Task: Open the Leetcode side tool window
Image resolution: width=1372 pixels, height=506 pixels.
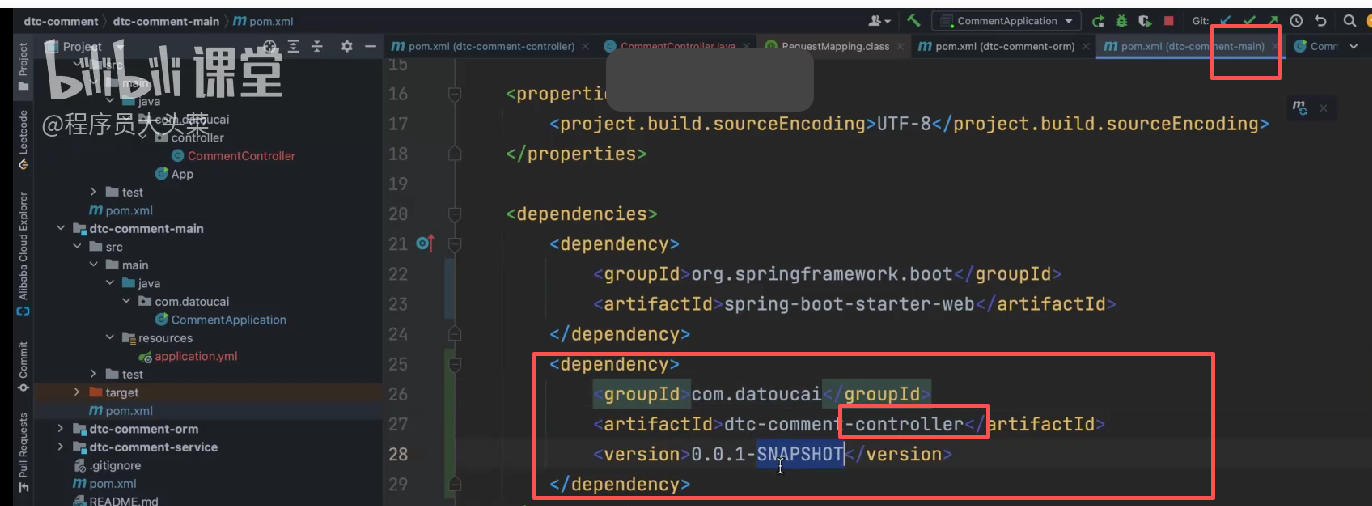Action: click(x=22, y=138)
